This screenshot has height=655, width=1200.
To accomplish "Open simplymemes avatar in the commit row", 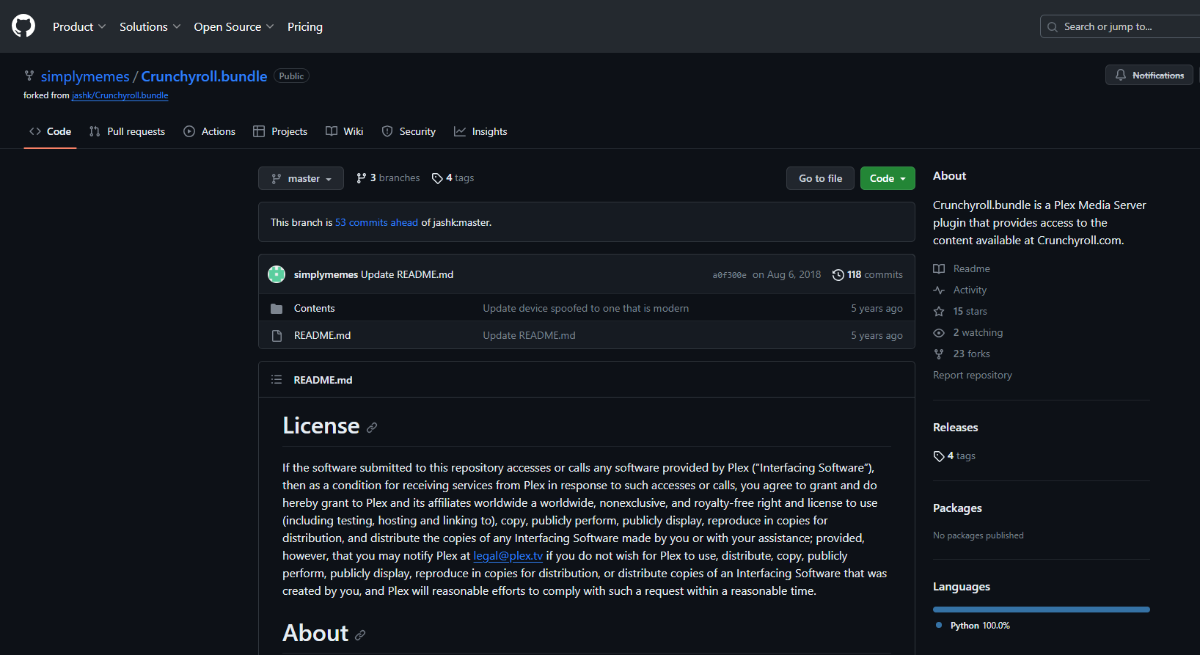I will tap(277, 274).
